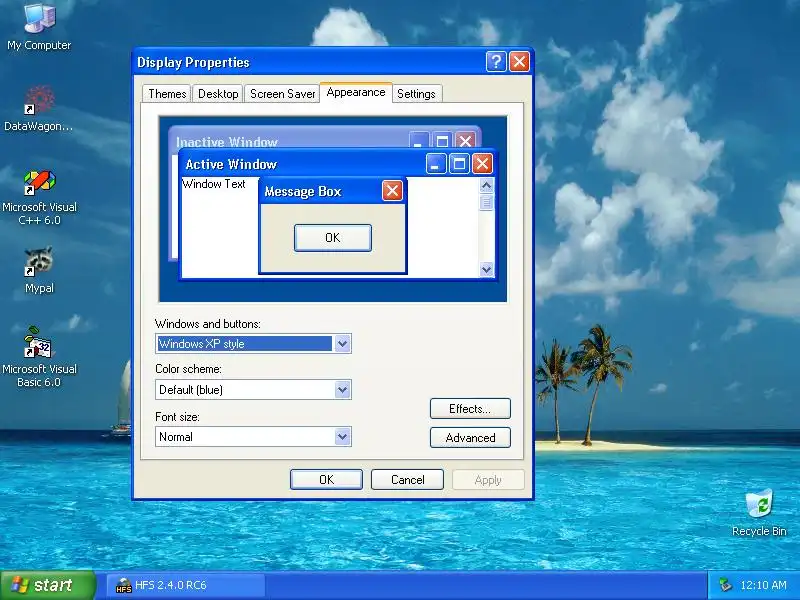The width and height of the screenshot is (800, 600).
Task: Open the Color scheme dropdown
Action: tap(342, 390)
